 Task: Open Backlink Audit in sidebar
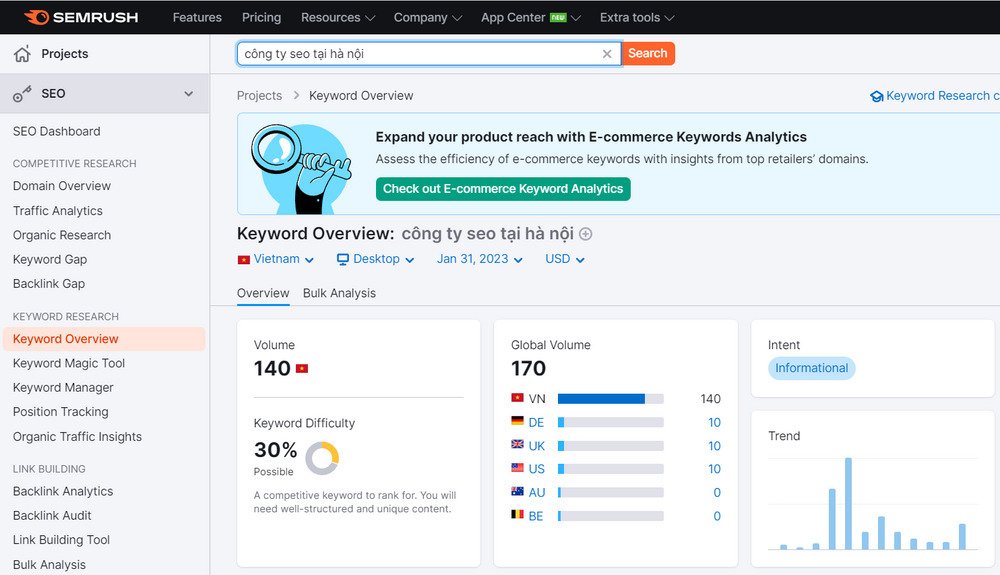pos(52,516)
